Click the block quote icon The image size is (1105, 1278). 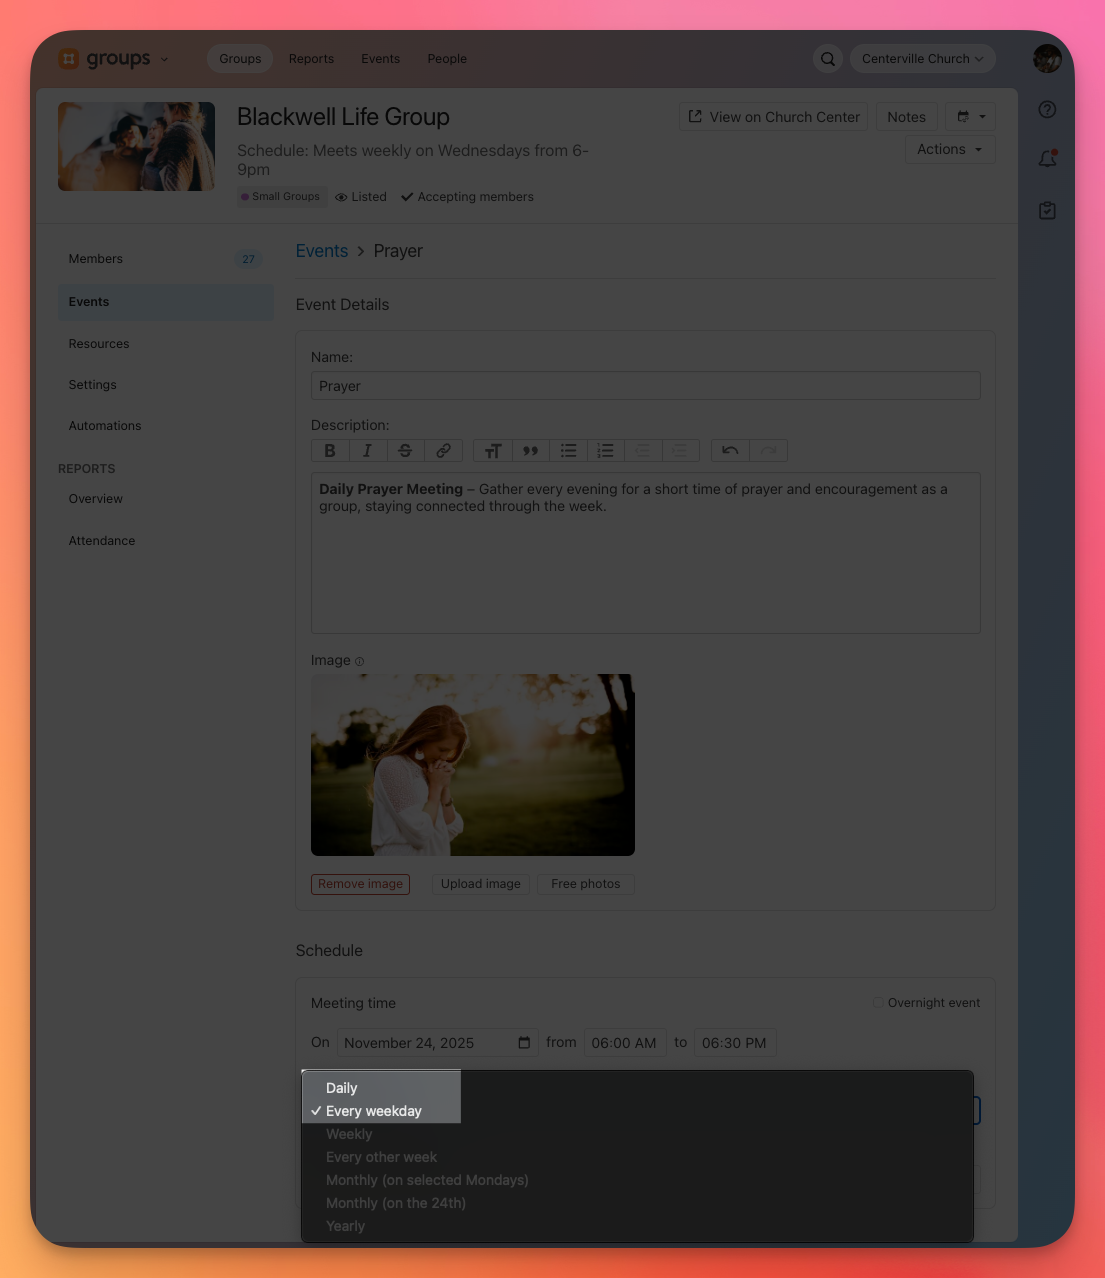(530, 451)
